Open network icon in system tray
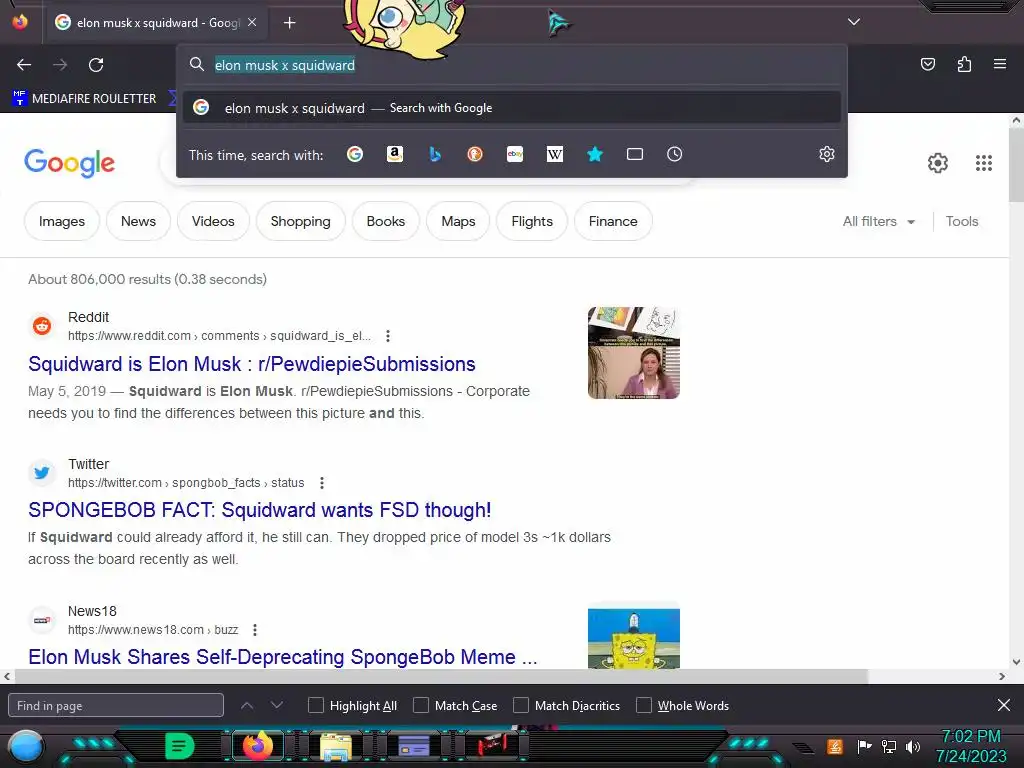The image size is (1024, 768). coord(888,746)
